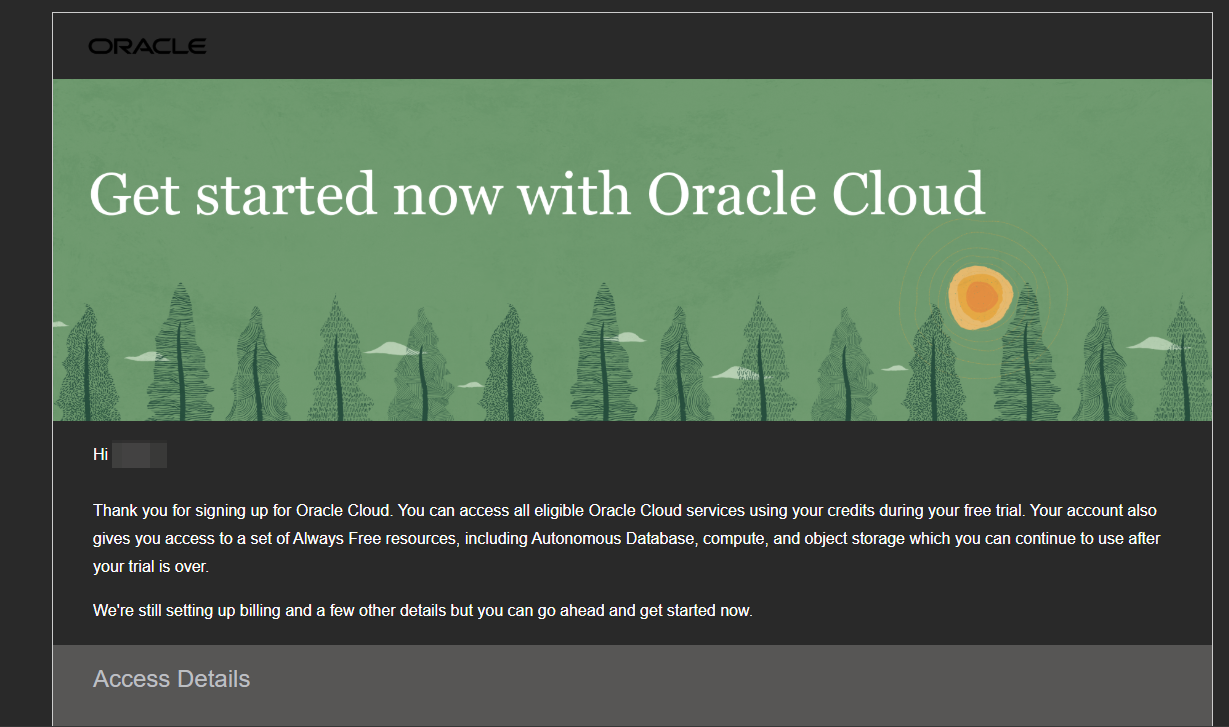
Task: Click the "Access Details" section heading
Action: pos(171,679)
